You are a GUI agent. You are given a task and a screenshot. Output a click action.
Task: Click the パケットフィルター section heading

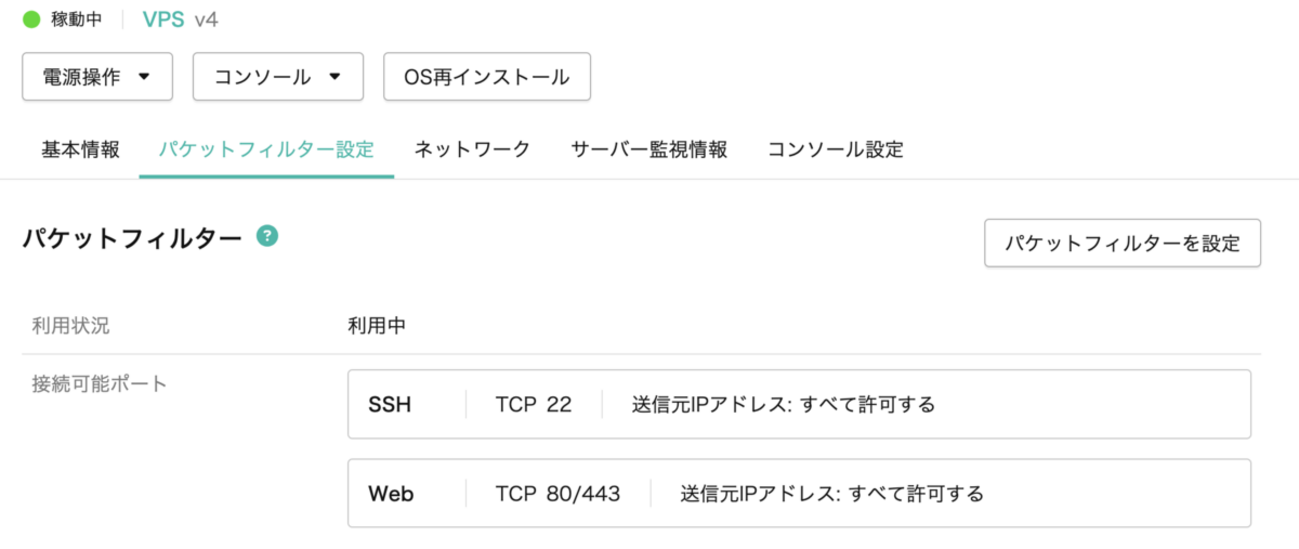[x=132, y=238]
